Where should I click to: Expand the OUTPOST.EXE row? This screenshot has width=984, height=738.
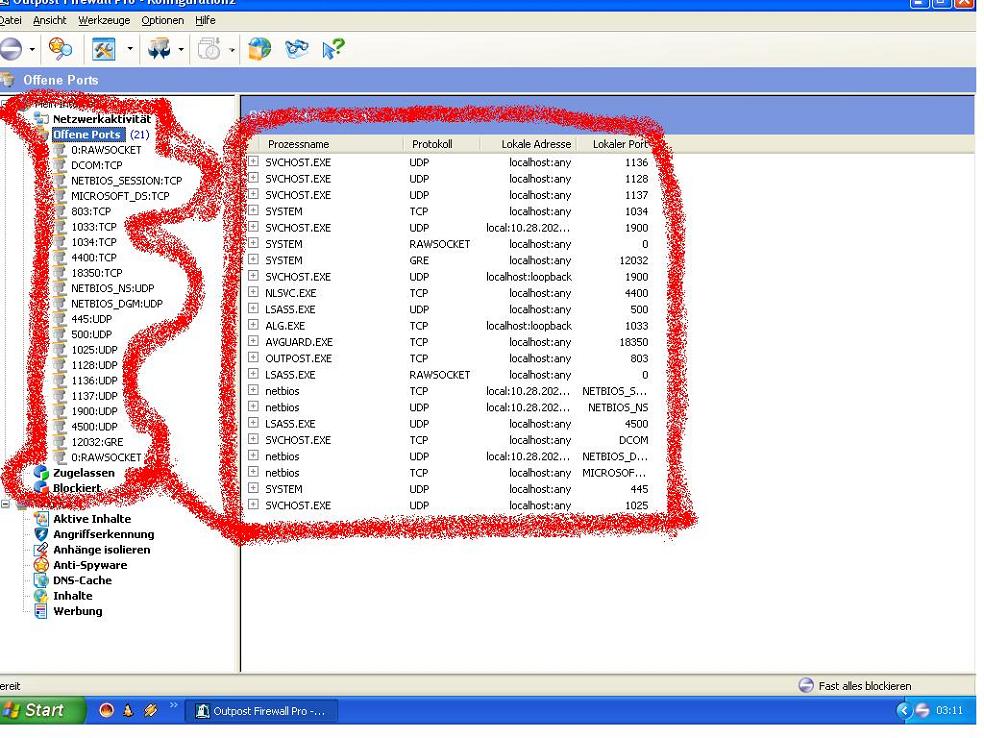coord(254,357)
